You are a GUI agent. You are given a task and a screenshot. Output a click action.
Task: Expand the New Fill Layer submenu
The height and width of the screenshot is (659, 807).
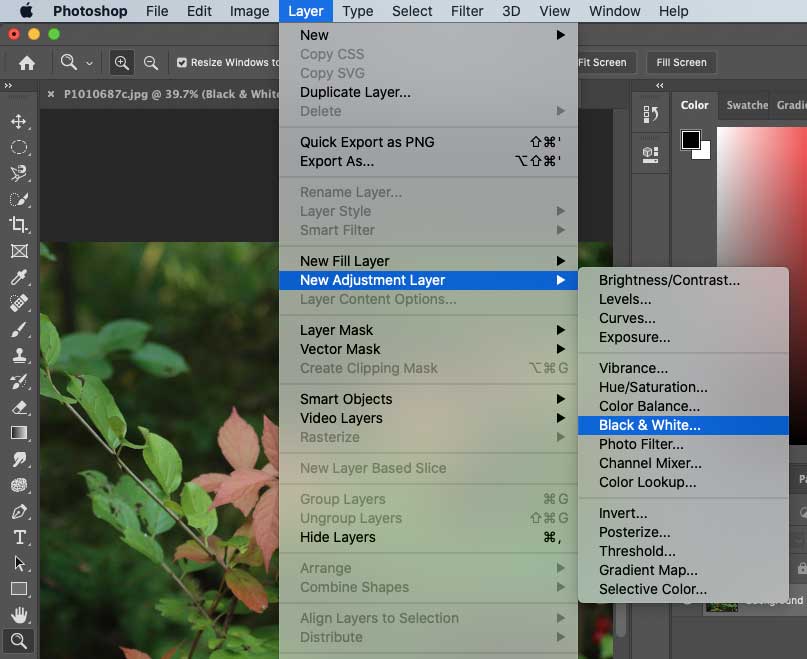(428, 261)
